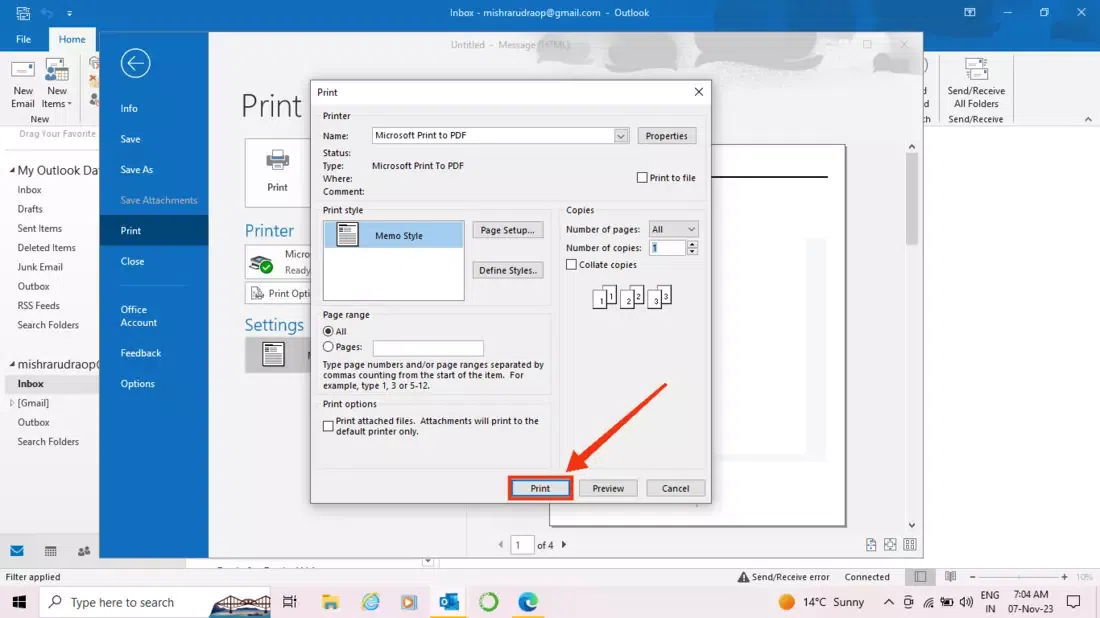The image size is (1100, 618).
Task: Increase Number of copies using up spinner
Action: (692, 244)
